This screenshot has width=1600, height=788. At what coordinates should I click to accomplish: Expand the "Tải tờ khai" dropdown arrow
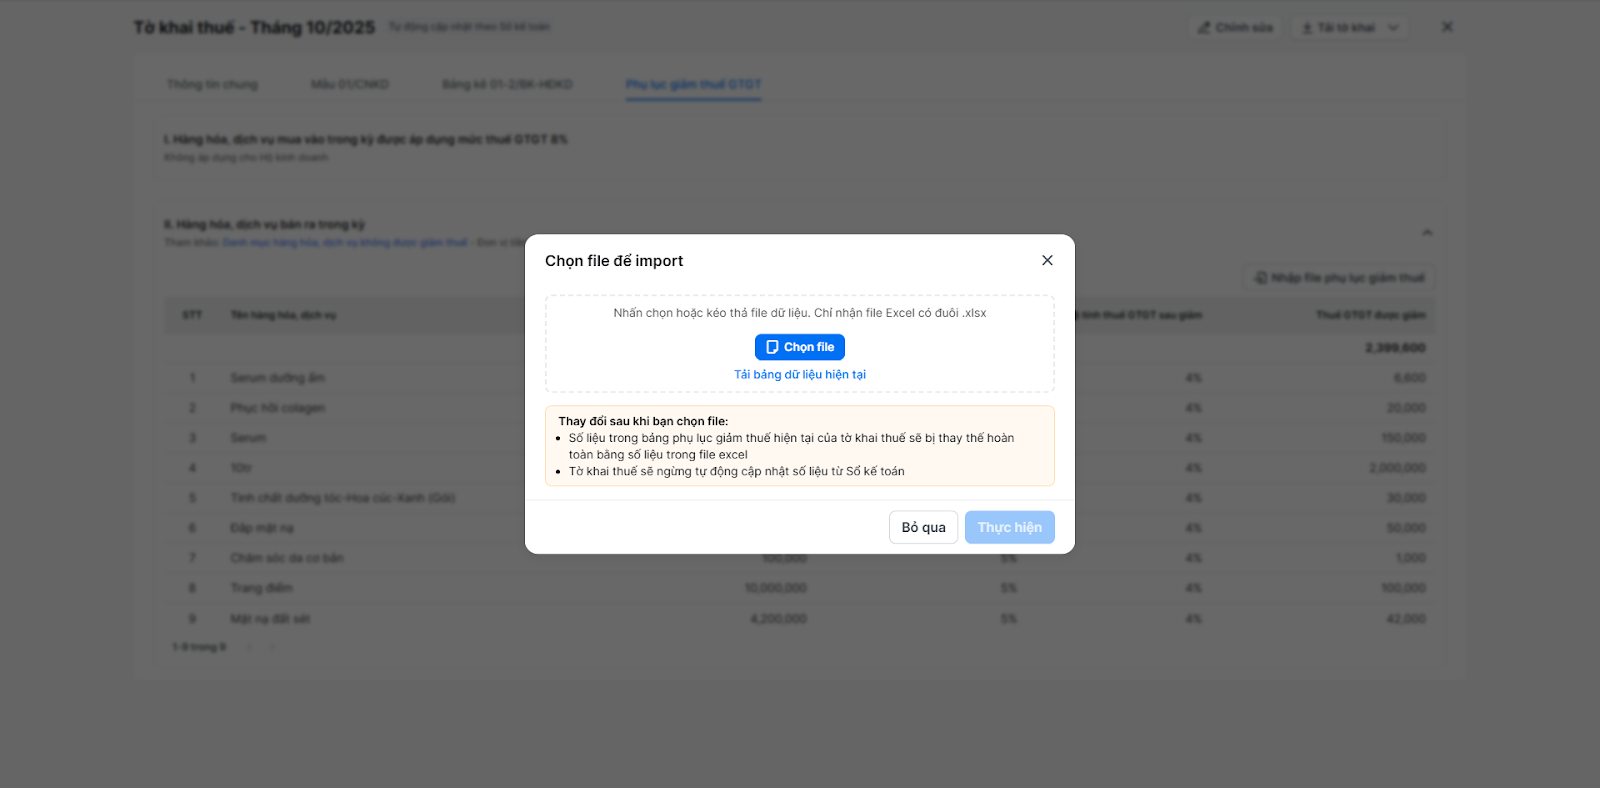(1393, 28)
